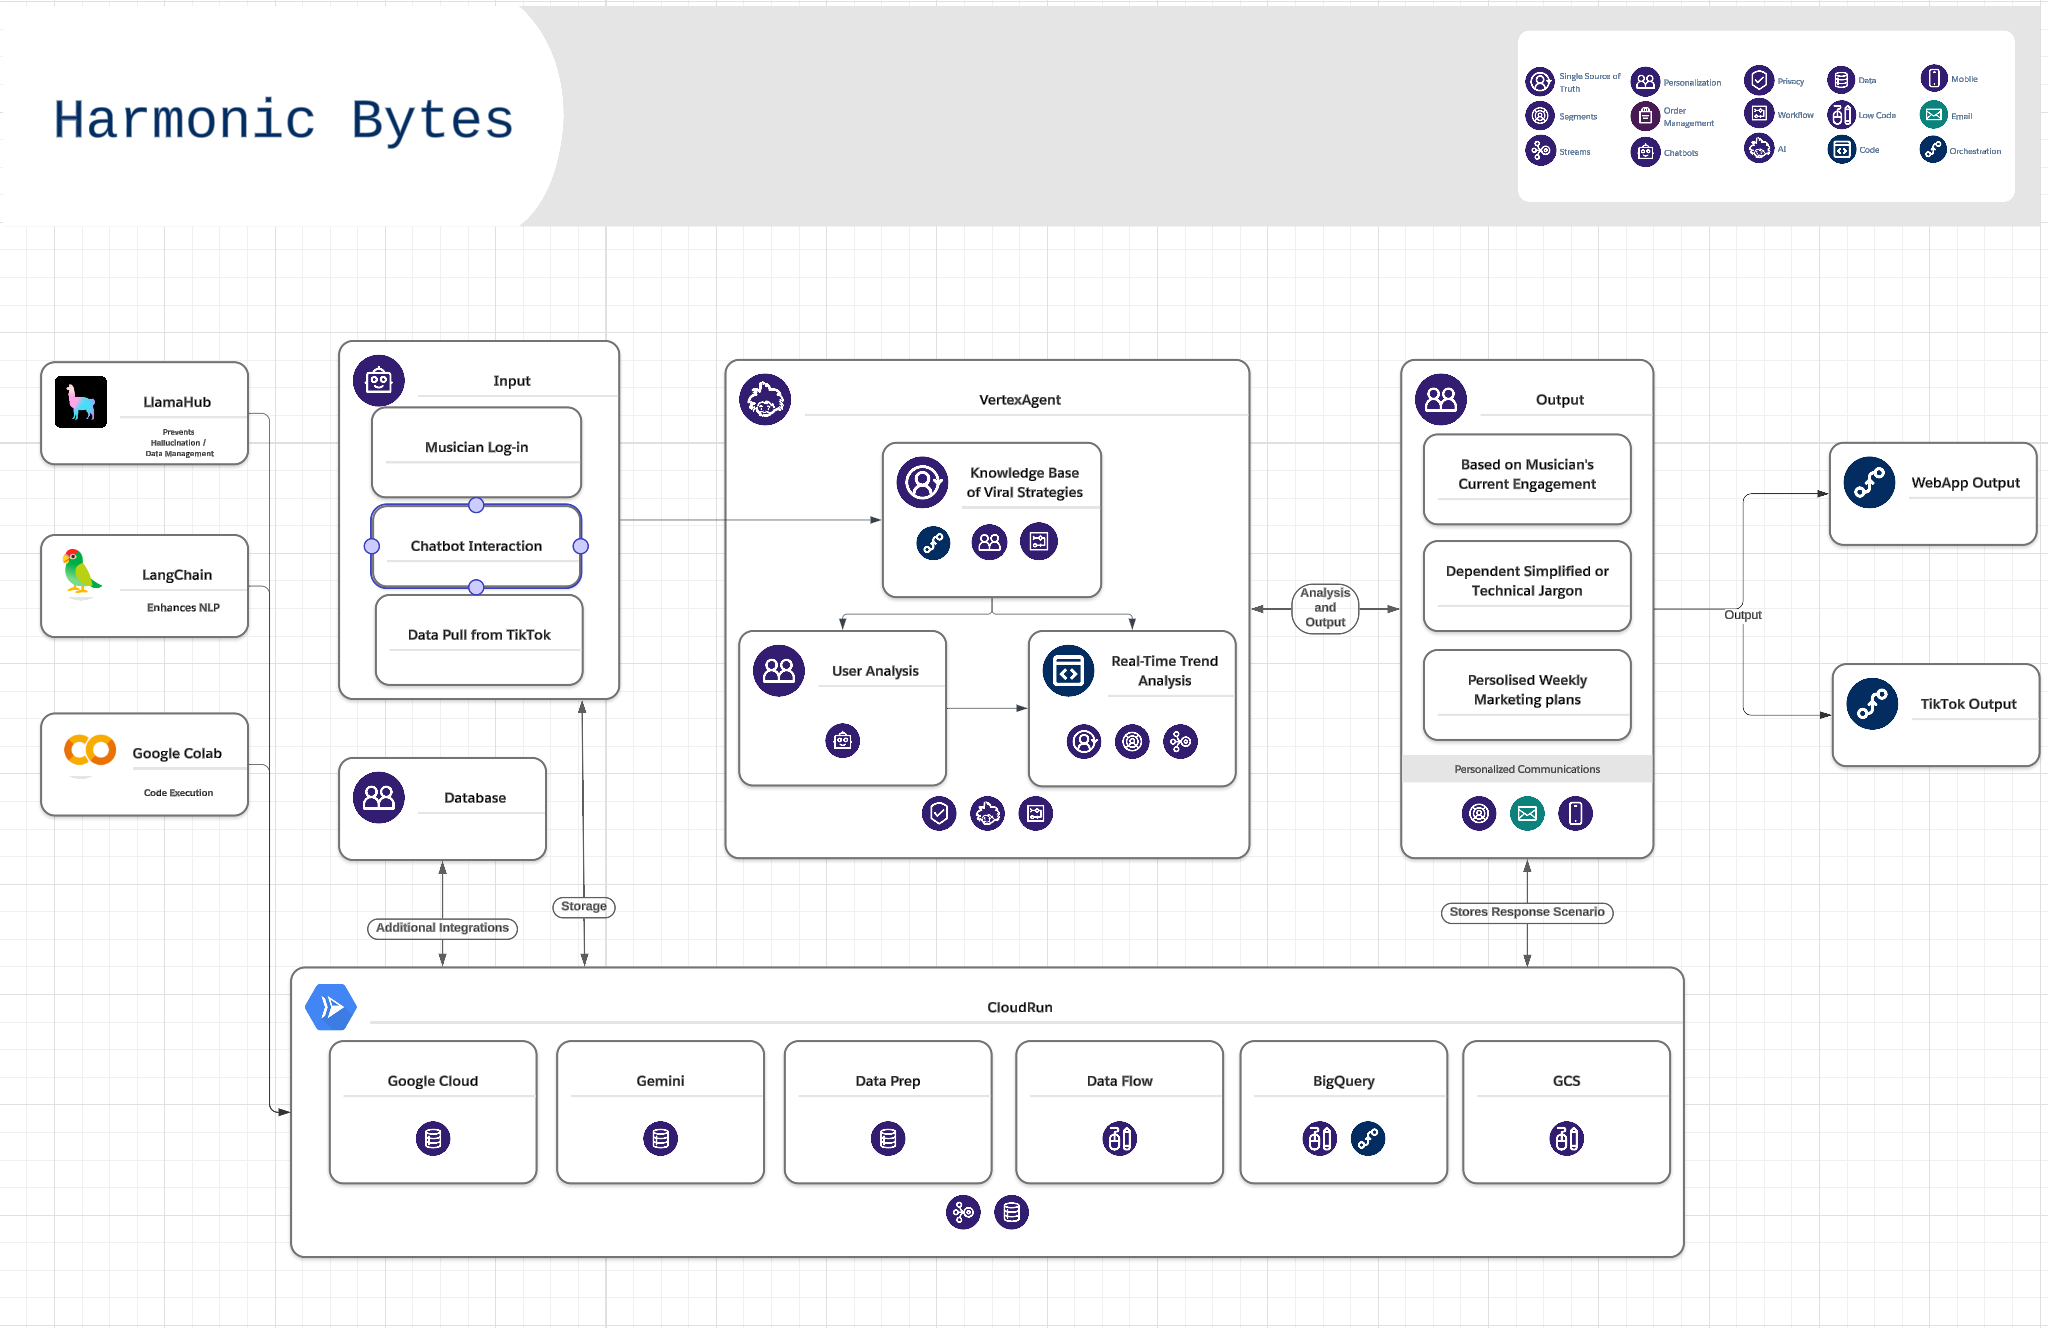Viewport: 2048px width, 1328px height.
Task: Click the code icon of Real-Time Trend Analysis
Action: click(x=1068, y=671)
